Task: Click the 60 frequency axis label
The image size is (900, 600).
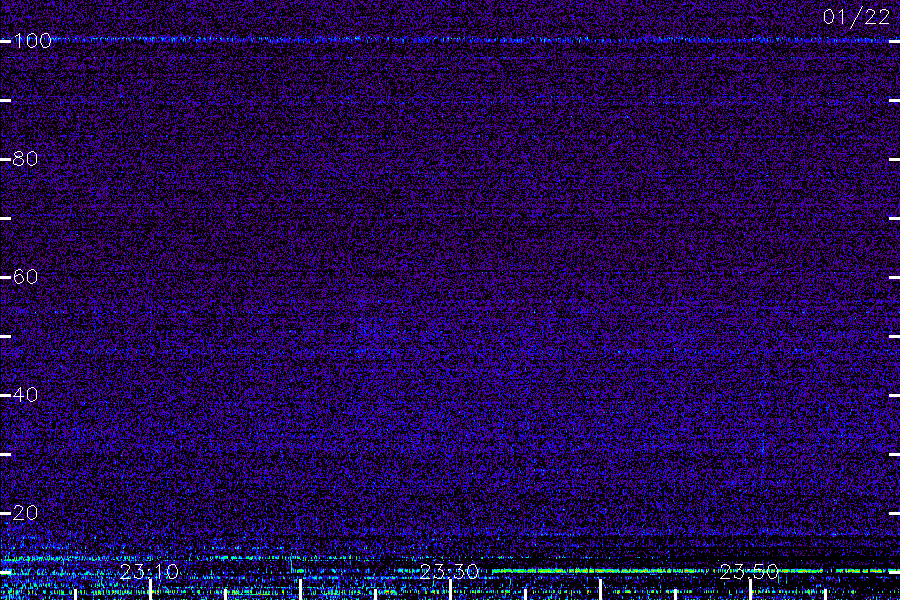Action: click(25, 277)
